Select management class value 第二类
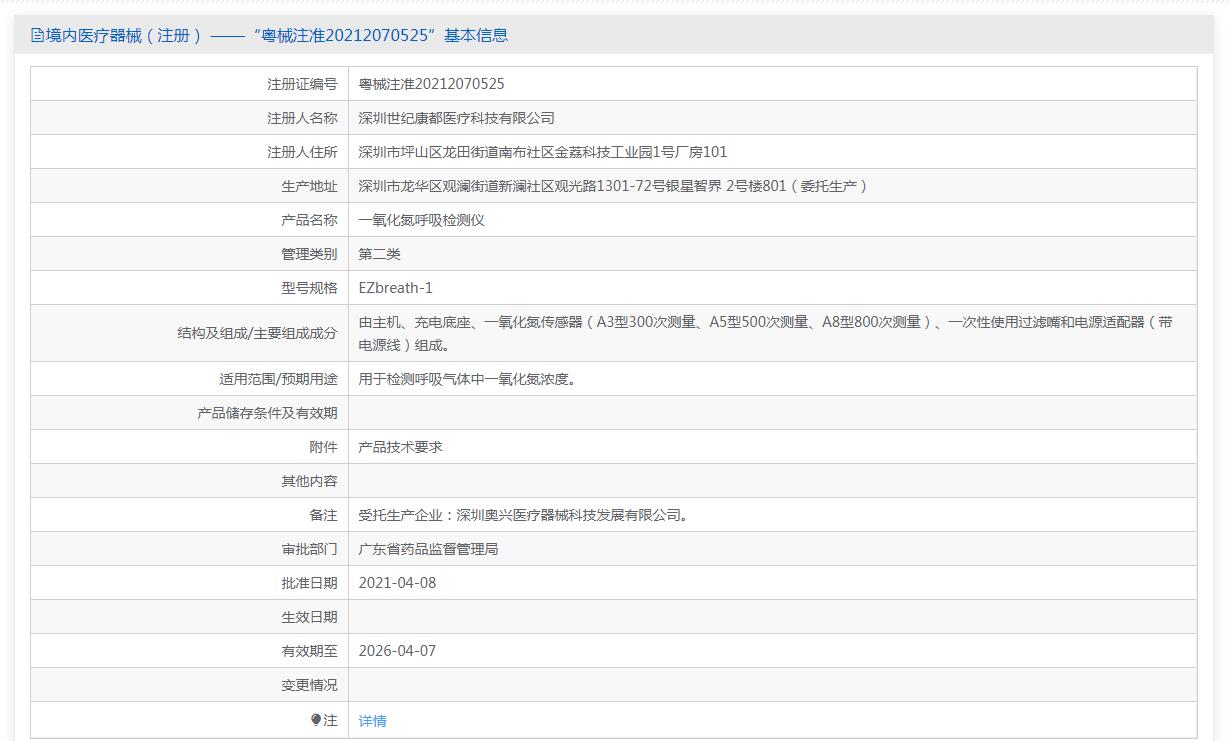Viewport: 1229px width, 741px height. click(379, 254)
